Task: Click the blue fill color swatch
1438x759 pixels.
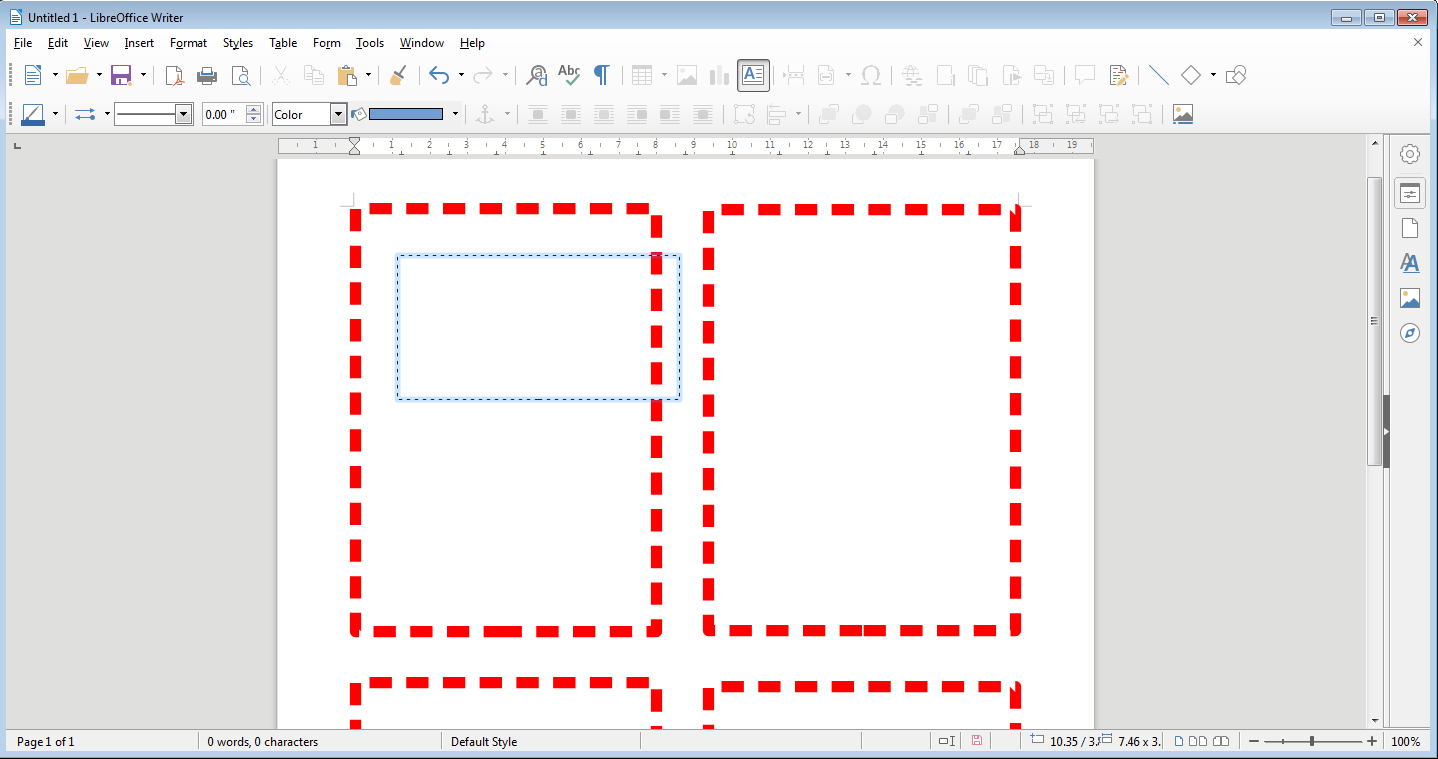Action: tap(406, 114)
